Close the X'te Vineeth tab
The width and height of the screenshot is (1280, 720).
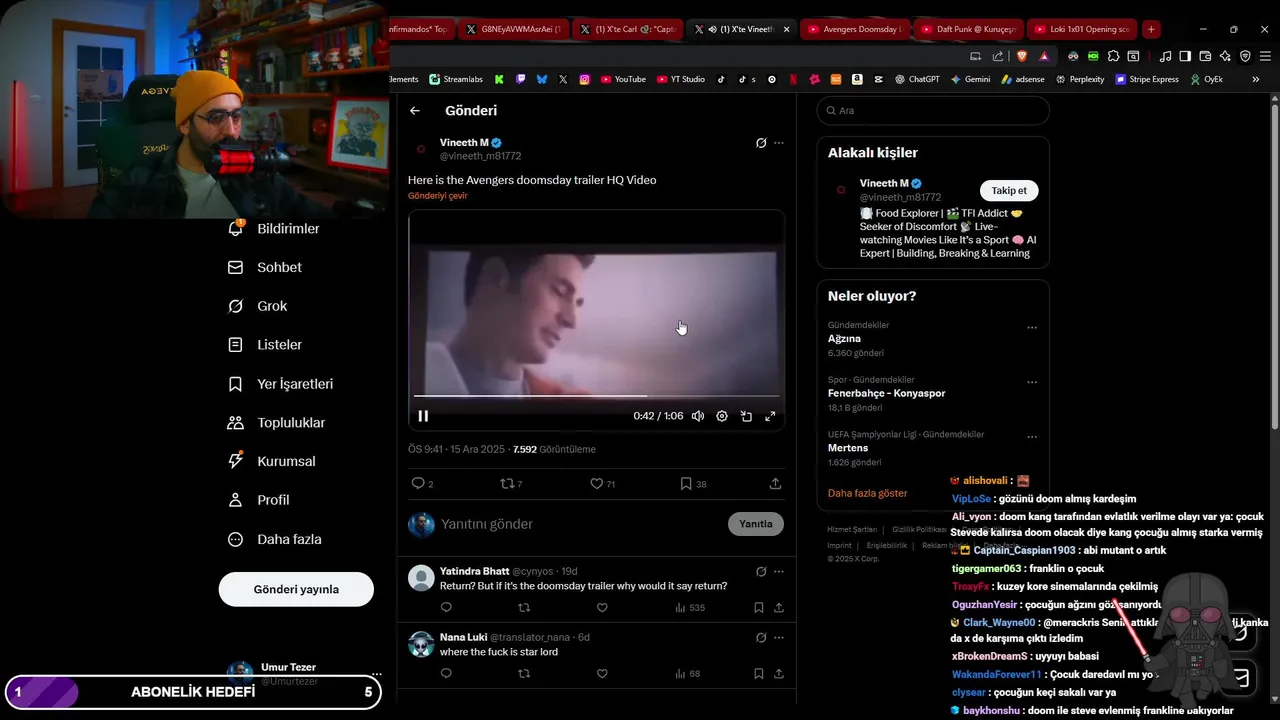786,29
